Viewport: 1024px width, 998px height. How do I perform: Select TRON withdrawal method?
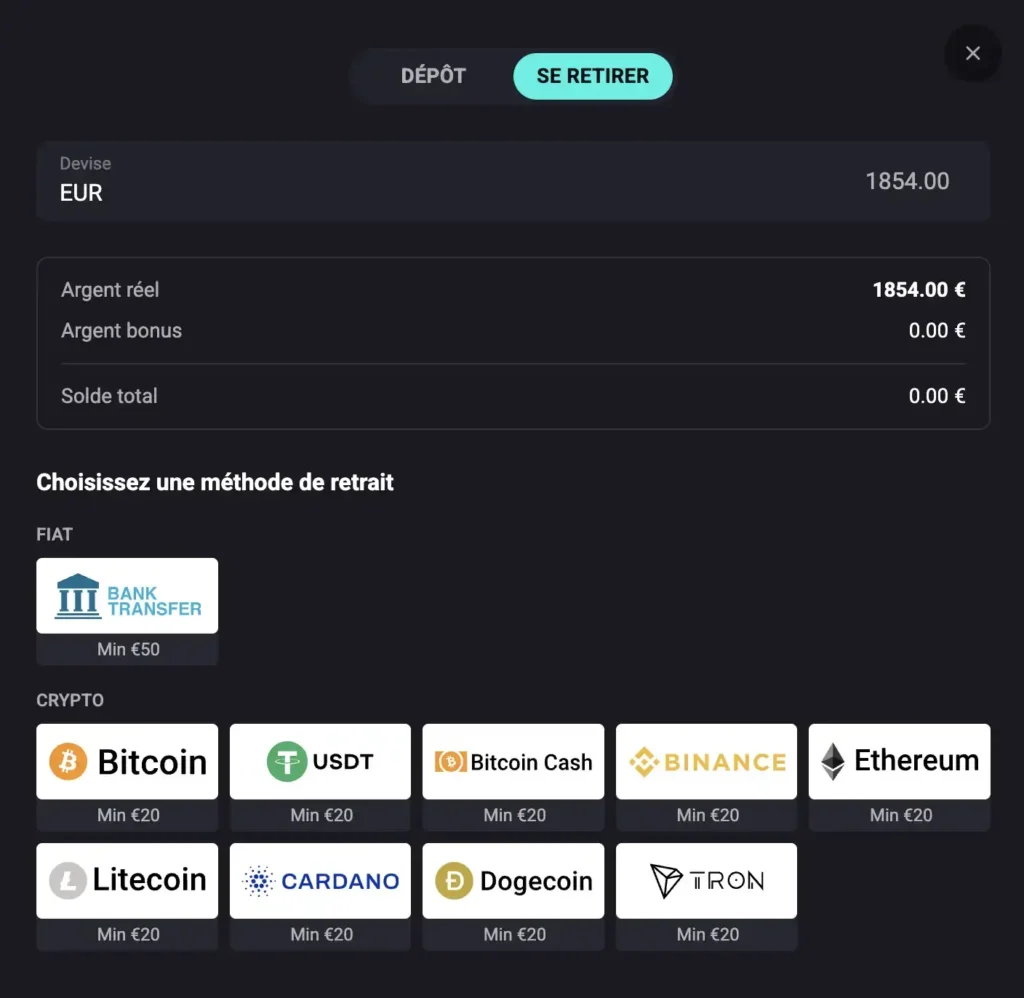click(x=706, y=881)
